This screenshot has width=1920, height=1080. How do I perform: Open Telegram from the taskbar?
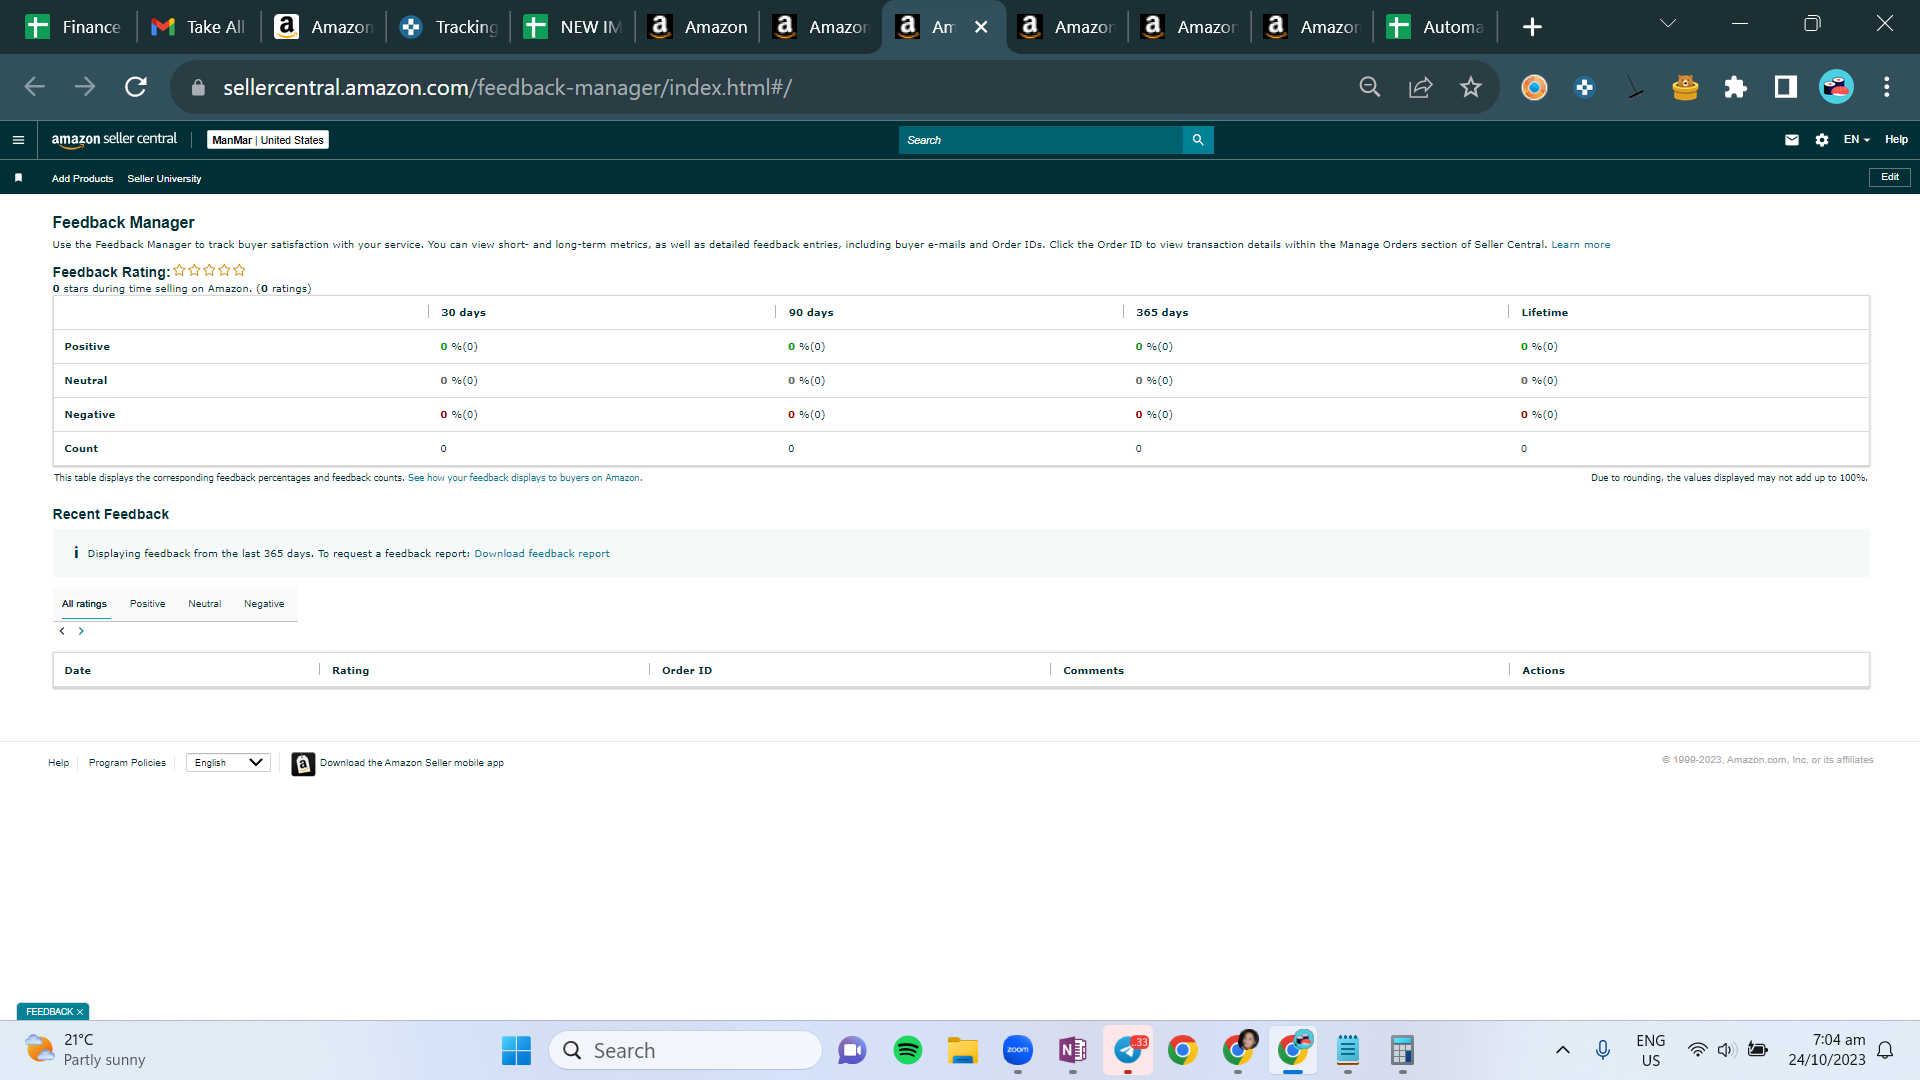coord(1128,1050)
